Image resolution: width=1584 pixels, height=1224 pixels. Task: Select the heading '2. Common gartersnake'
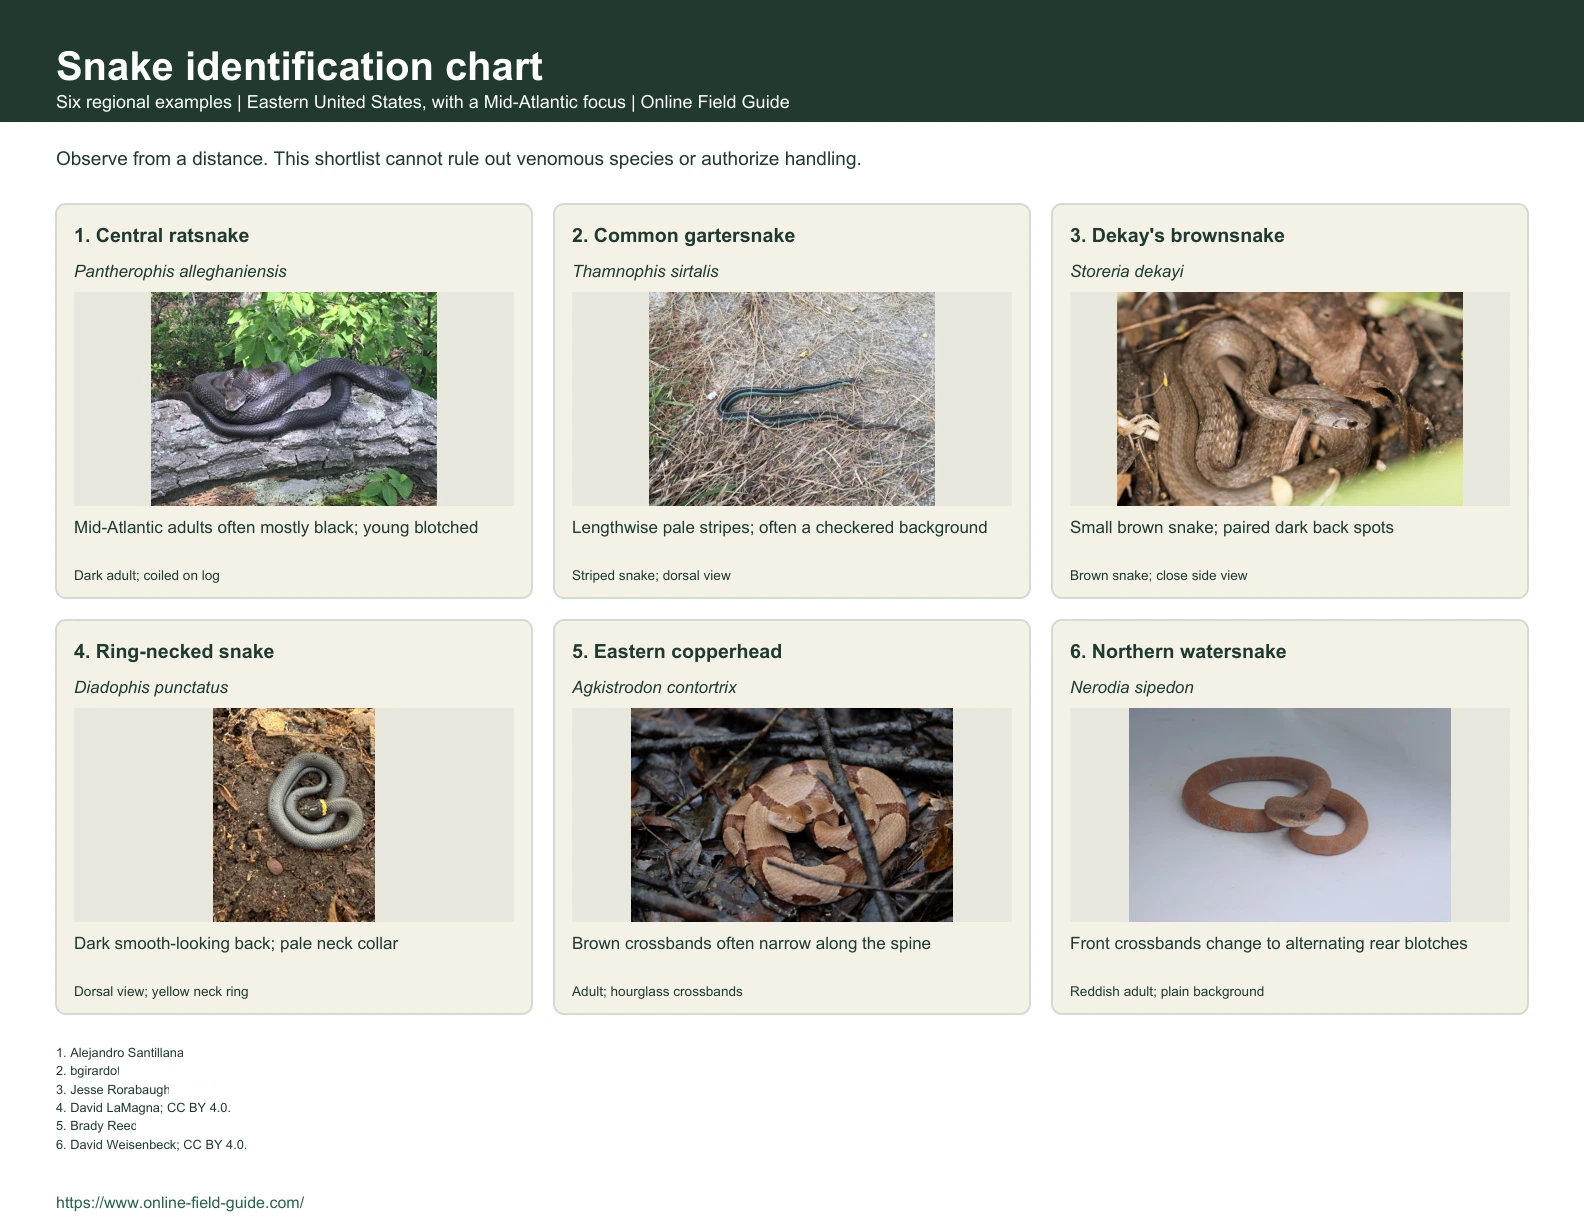[x=683, y=235]
